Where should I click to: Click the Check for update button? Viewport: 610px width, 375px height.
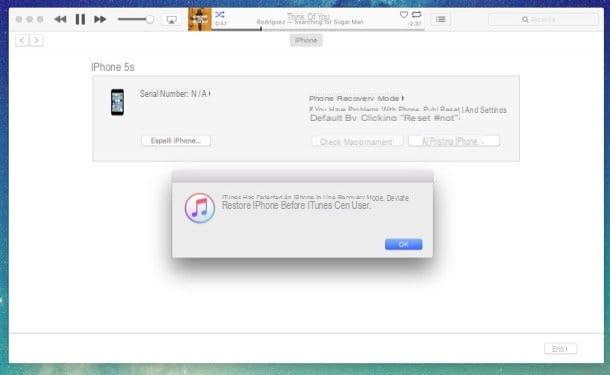[357, 141]
